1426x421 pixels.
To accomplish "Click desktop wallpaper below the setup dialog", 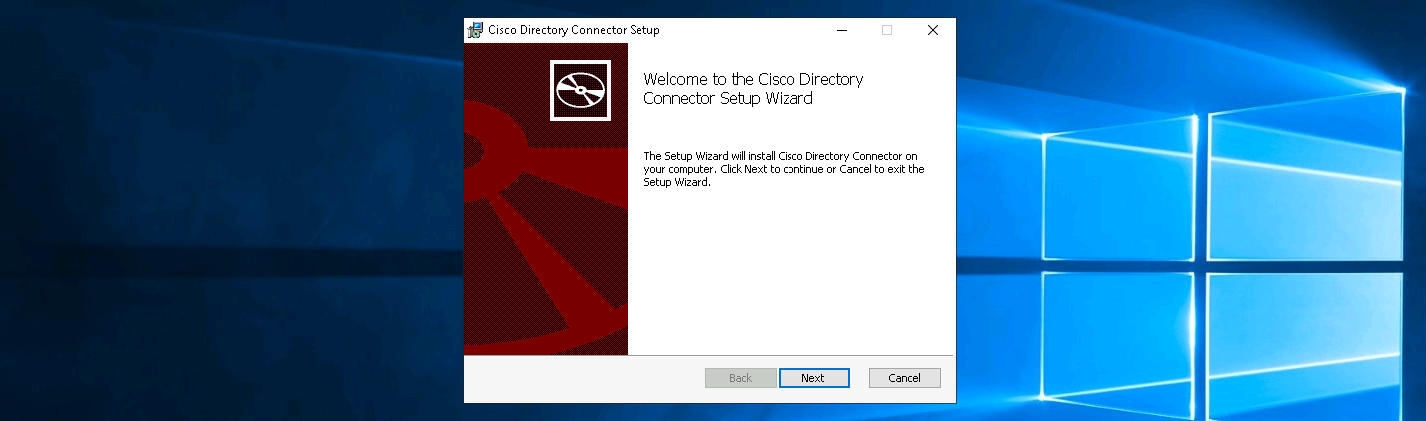I will pyautogui.click(x=710, y=412).
